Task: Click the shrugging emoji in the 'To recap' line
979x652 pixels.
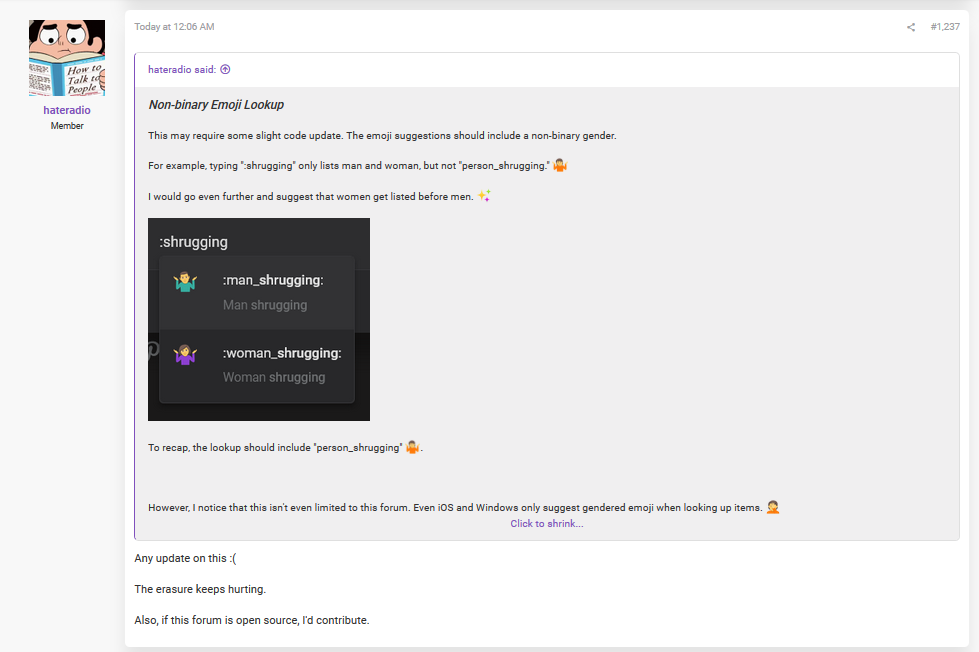Action: pyautogui.click(x=413, y=447)
